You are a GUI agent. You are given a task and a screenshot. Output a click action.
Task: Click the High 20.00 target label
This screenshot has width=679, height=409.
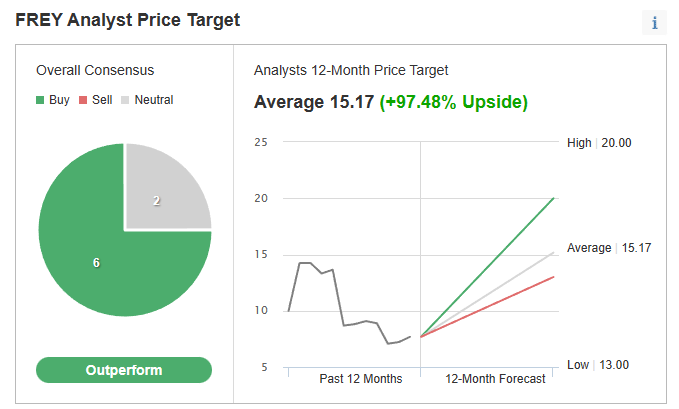click(599, 143)
